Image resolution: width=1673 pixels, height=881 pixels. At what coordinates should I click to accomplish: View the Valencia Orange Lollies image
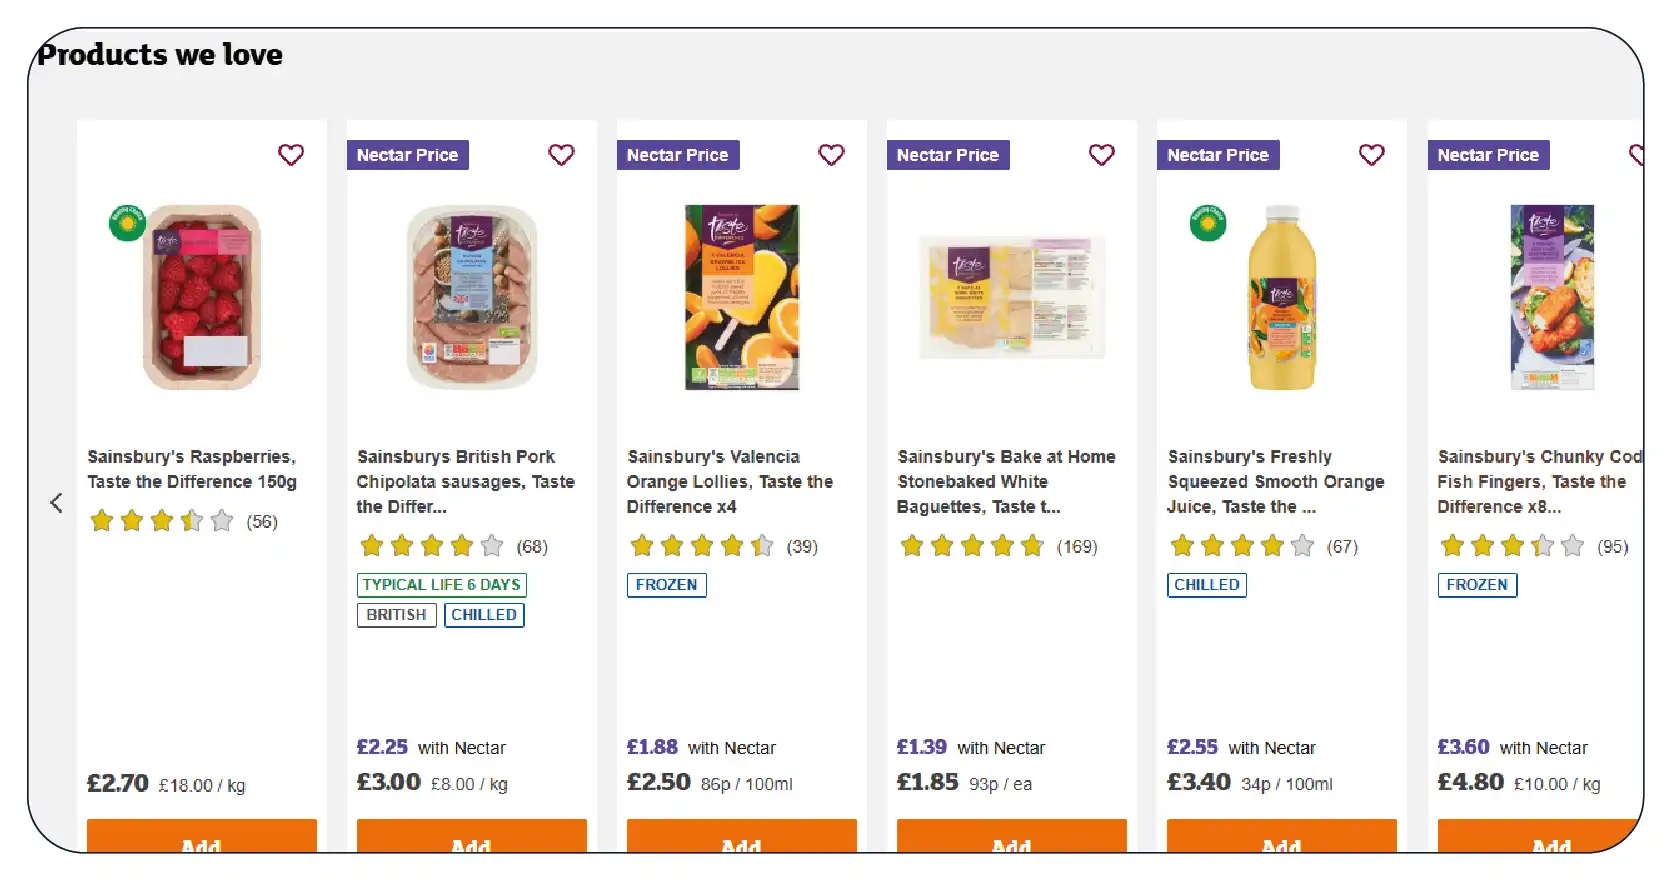[742, 297]
